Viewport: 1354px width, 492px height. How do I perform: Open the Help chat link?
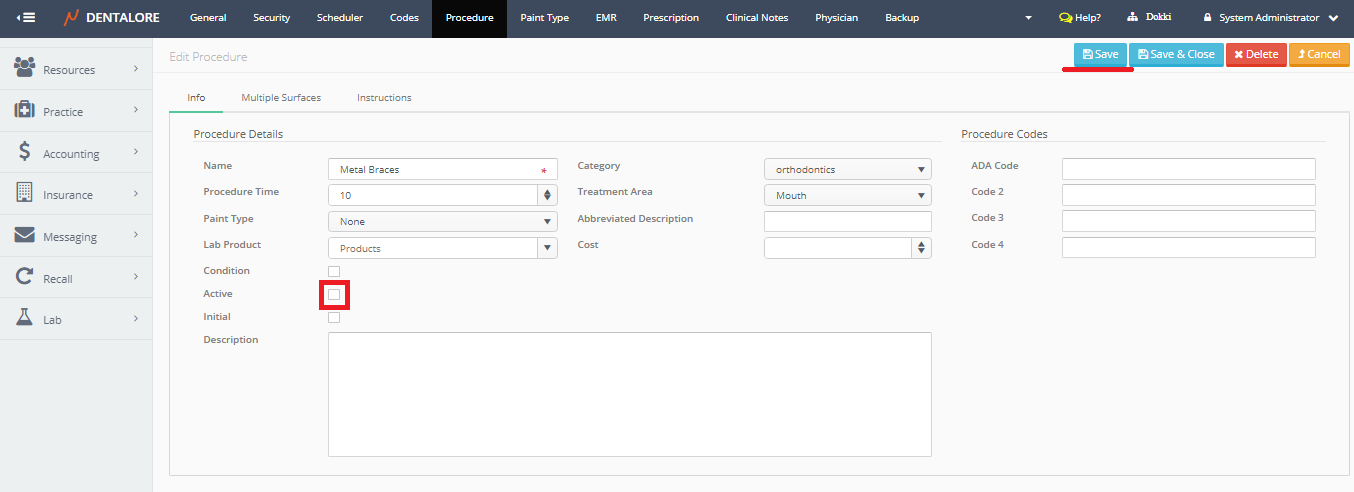pos(1079,18)
